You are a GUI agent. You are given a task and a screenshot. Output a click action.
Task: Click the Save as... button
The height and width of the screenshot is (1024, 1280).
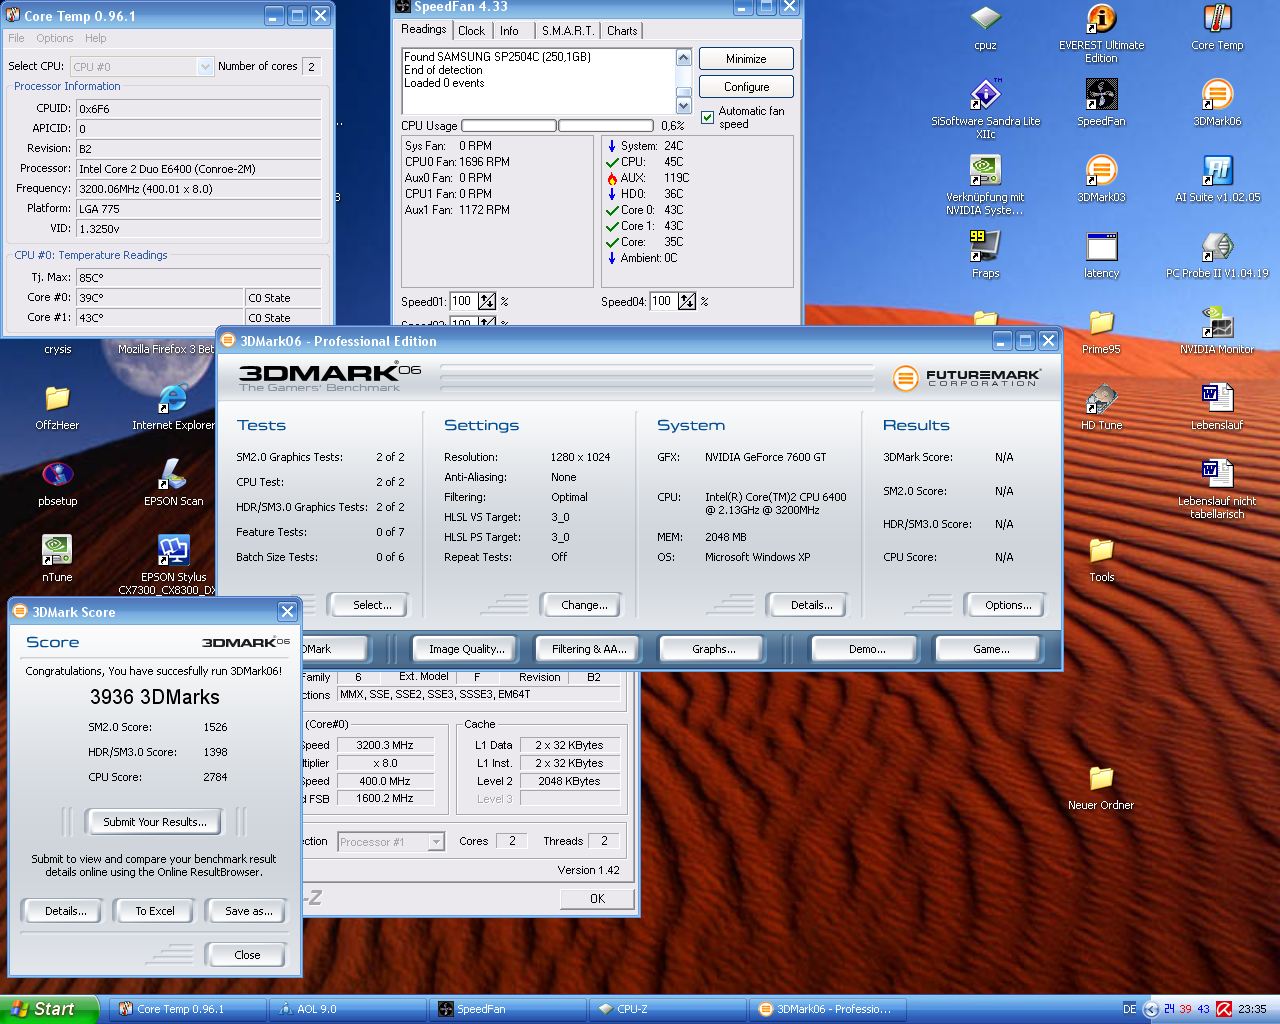tap(248, 911)
